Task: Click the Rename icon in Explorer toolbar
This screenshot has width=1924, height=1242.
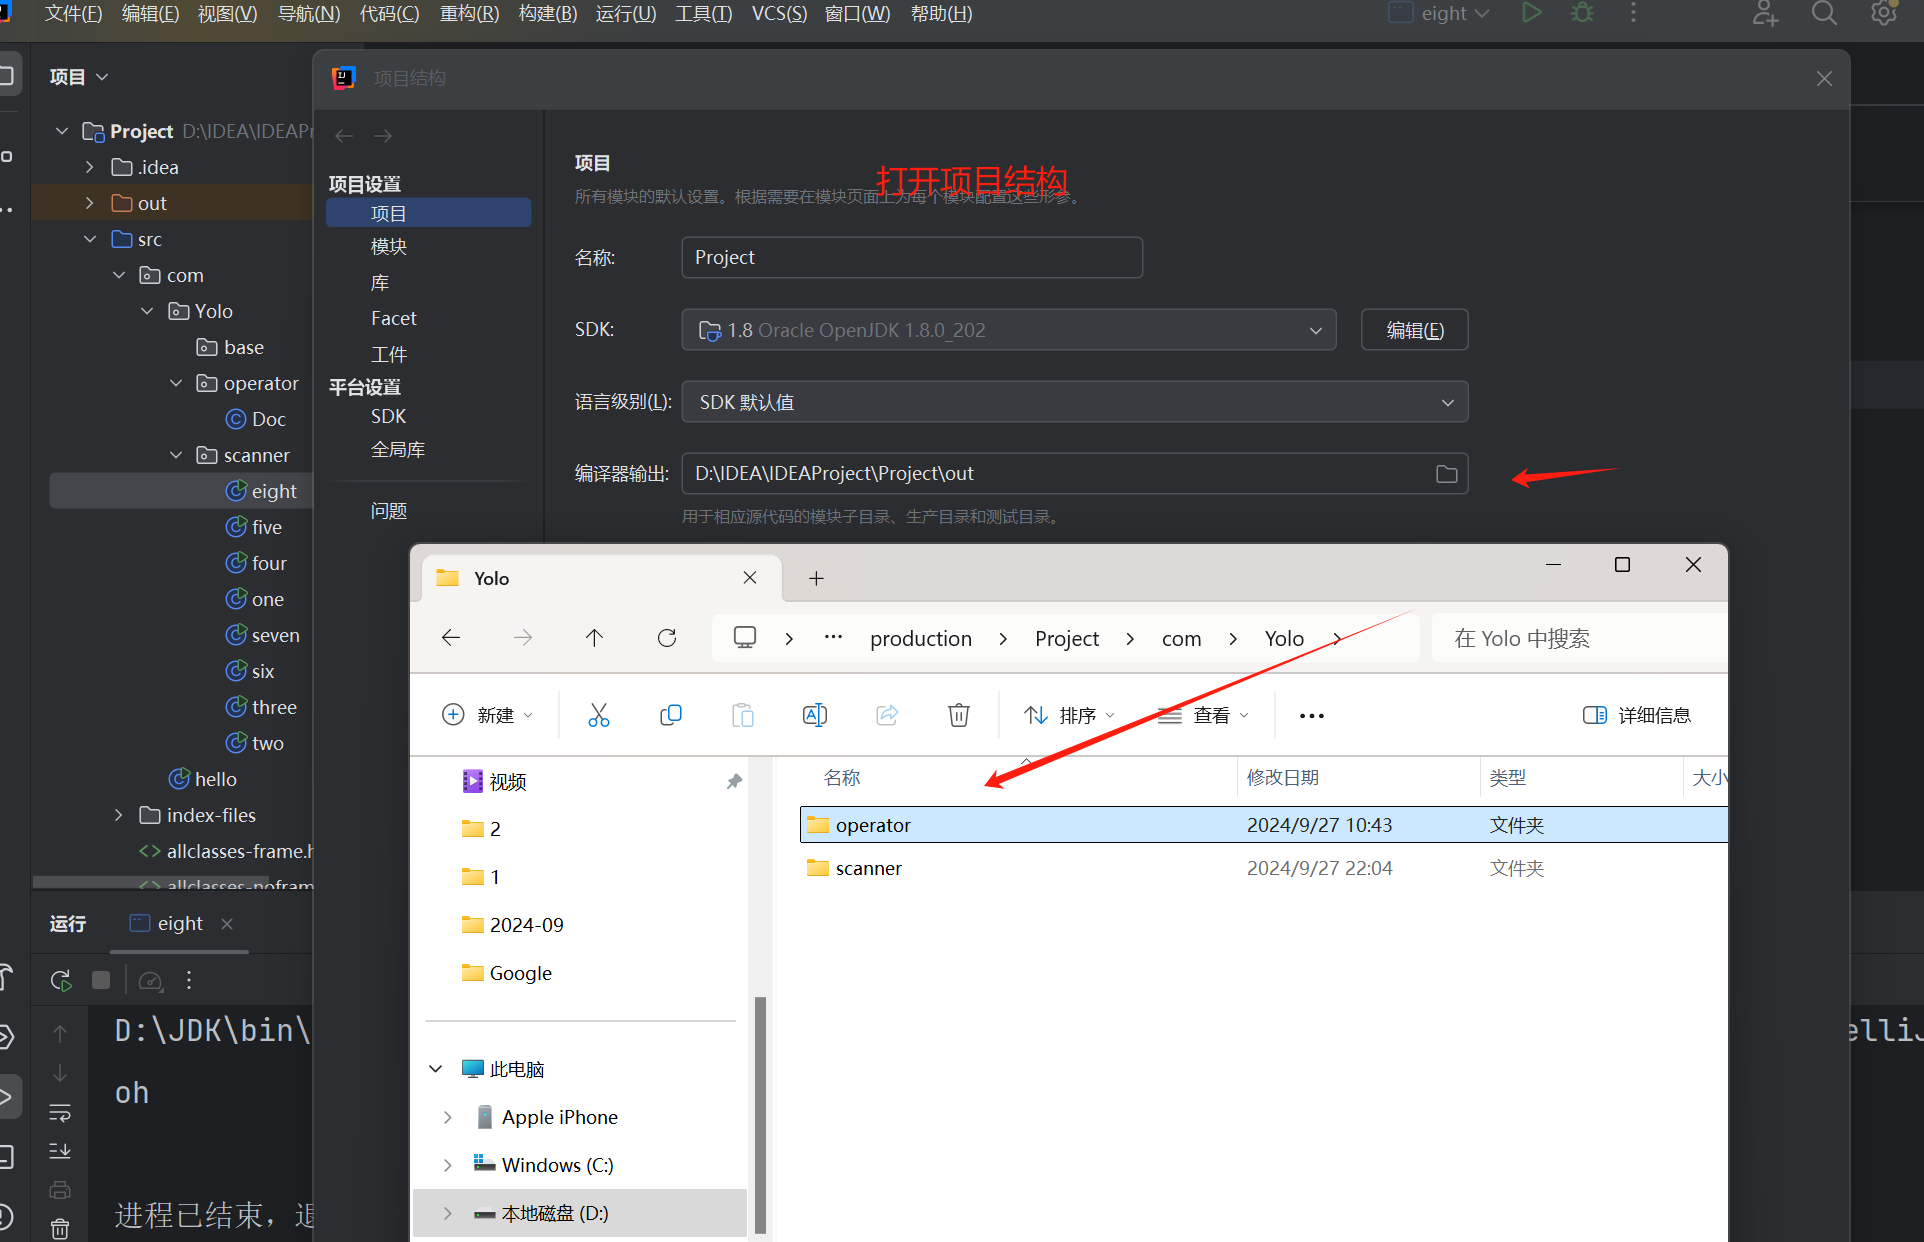Action: pos(815,715)
